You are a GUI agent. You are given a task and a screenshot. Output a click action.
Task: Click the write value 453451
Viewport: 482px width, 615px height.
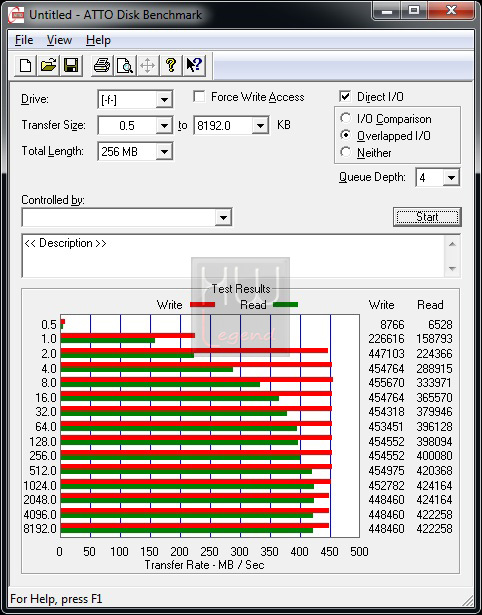coord(386,427)
